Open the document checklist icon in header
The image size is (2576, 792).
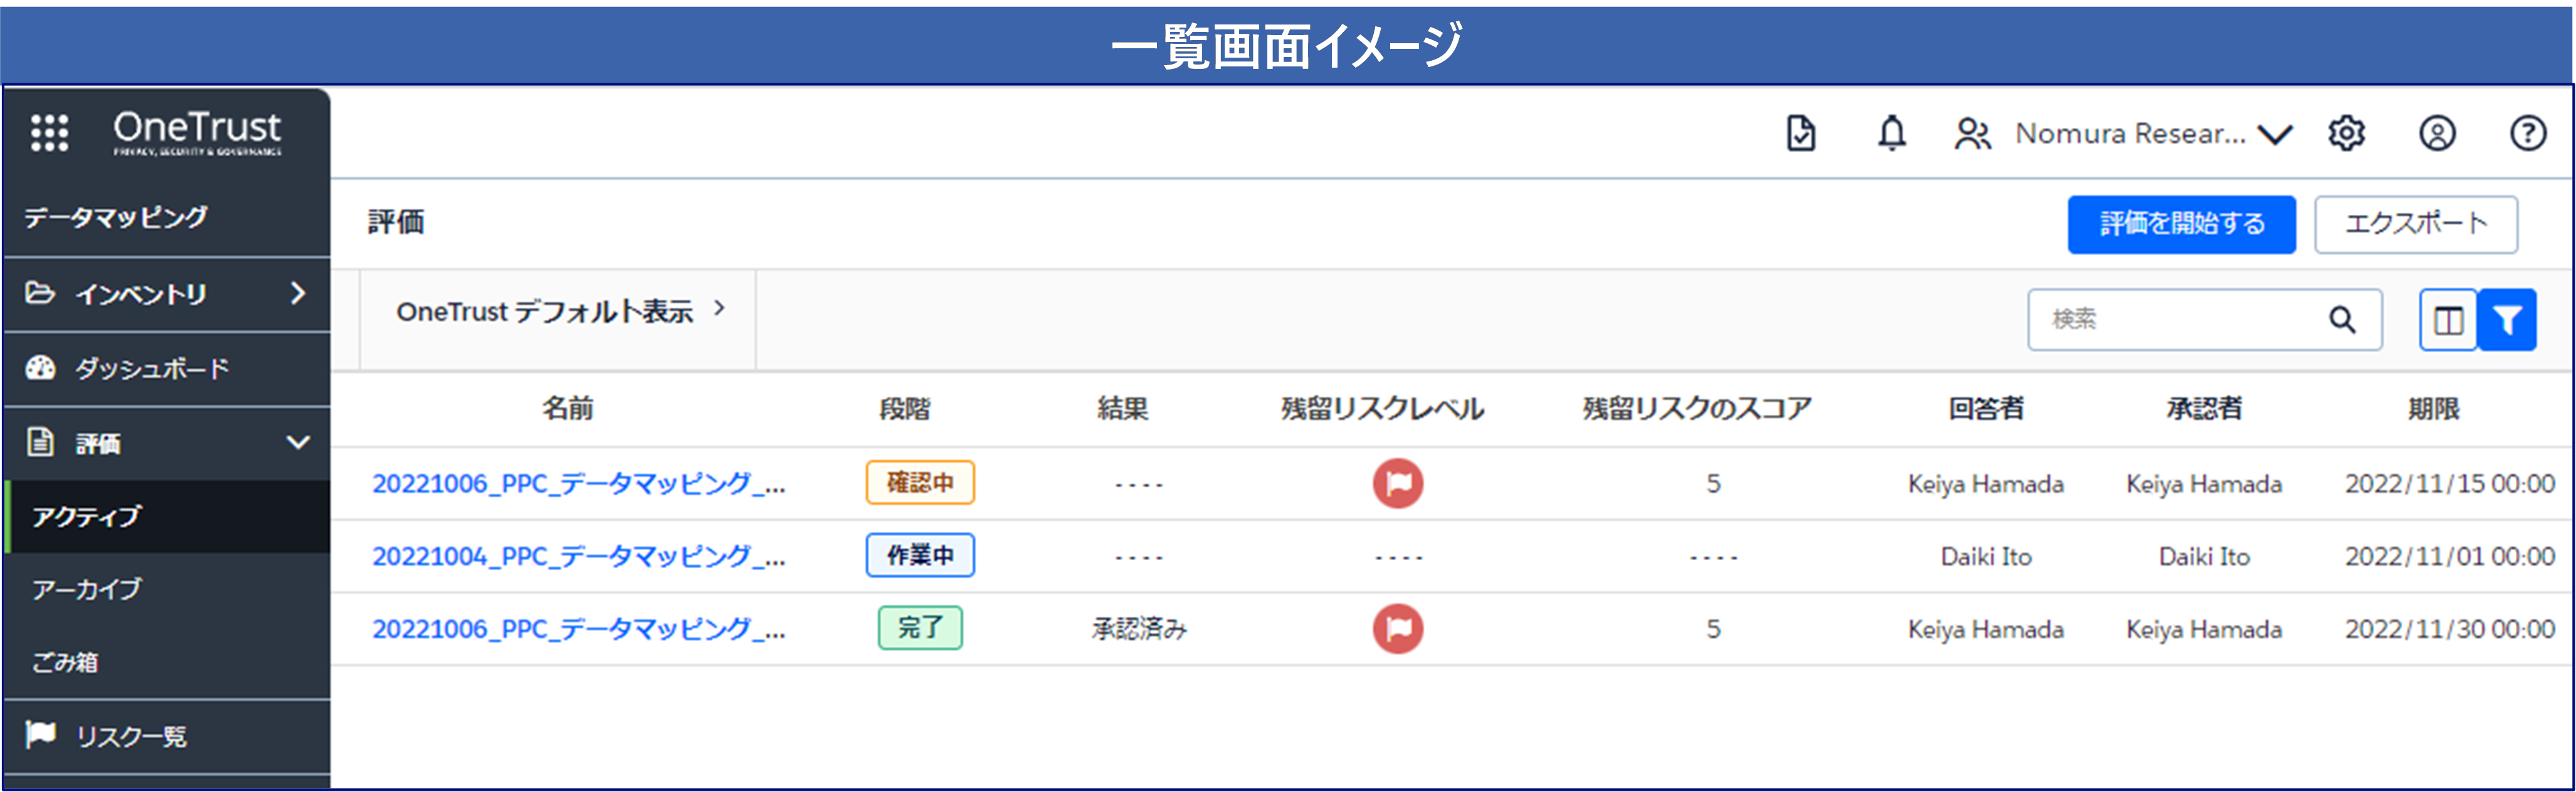tap(1801, 133)
